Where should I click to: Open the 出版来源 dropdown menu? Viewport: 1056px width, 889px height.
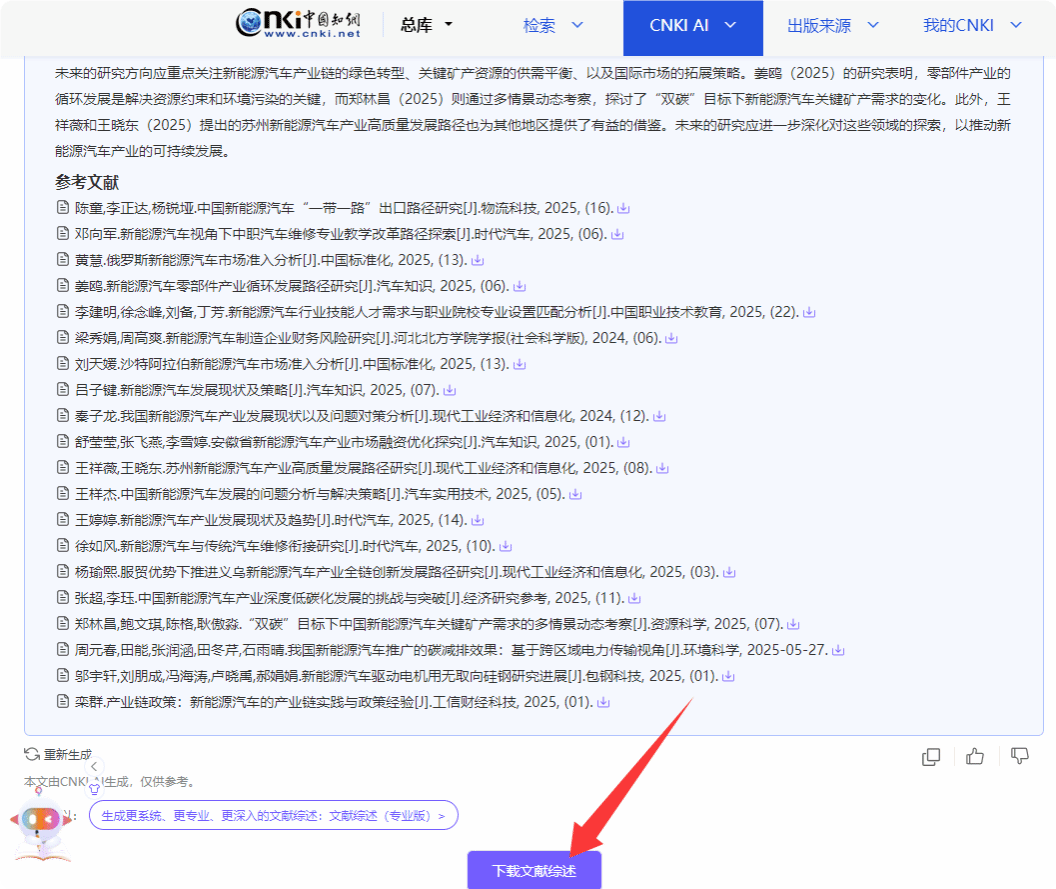[x=832, y=25]
